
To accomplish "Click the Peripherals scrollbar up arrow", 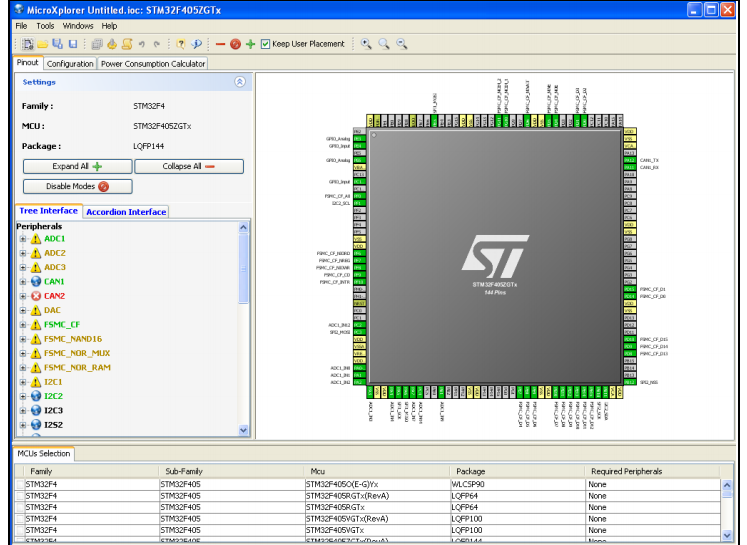I will (243, 227).
